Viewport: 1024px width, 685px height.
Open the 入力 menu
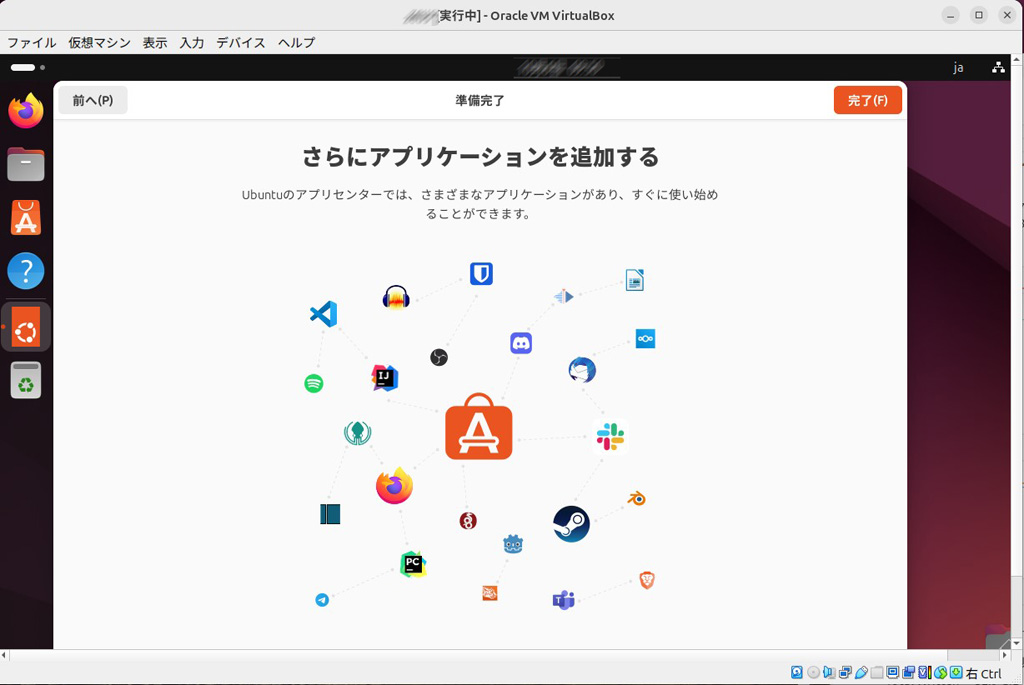point(191,42)
